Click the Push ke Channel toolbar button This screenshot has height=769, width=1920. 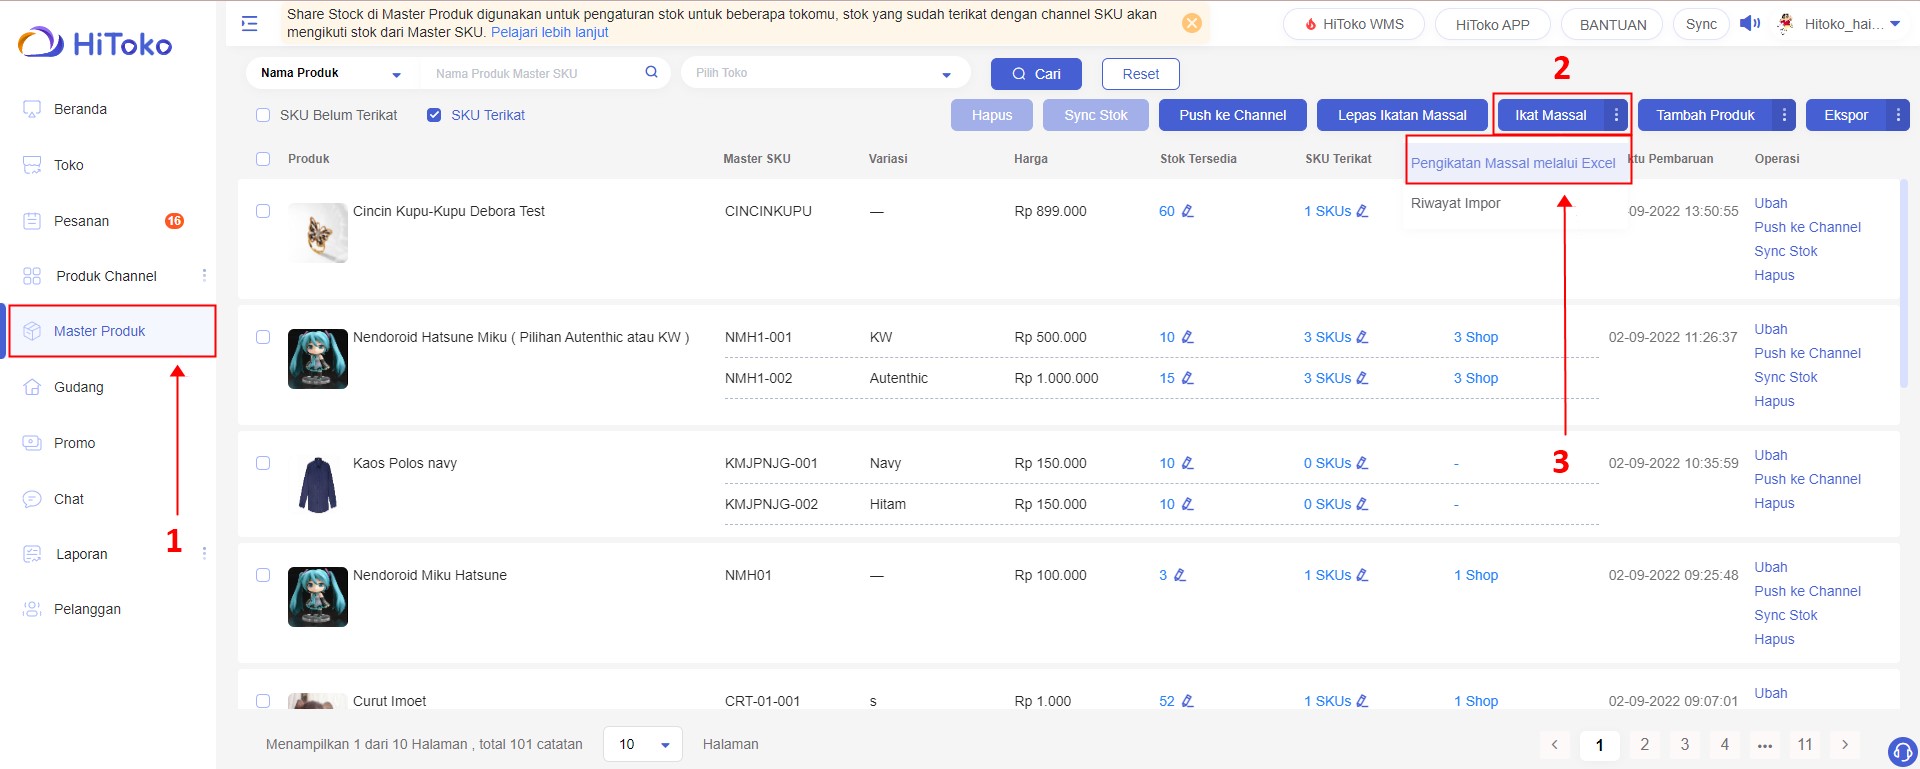1233,115
